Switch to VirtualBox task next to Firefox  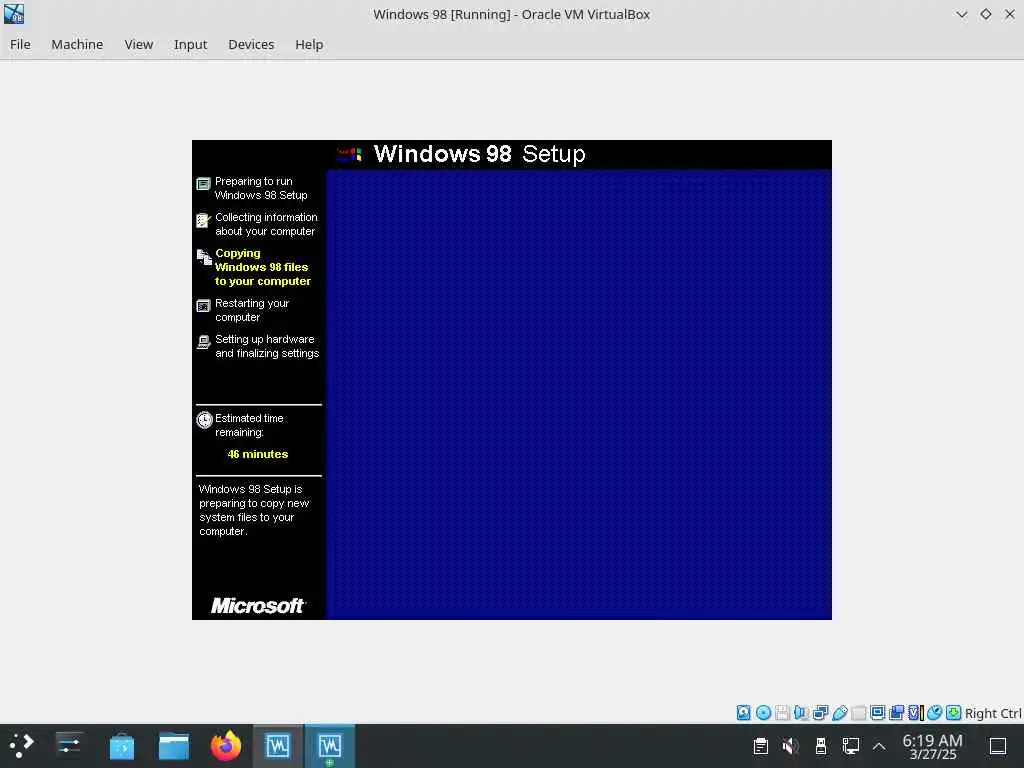pos(278,746)
